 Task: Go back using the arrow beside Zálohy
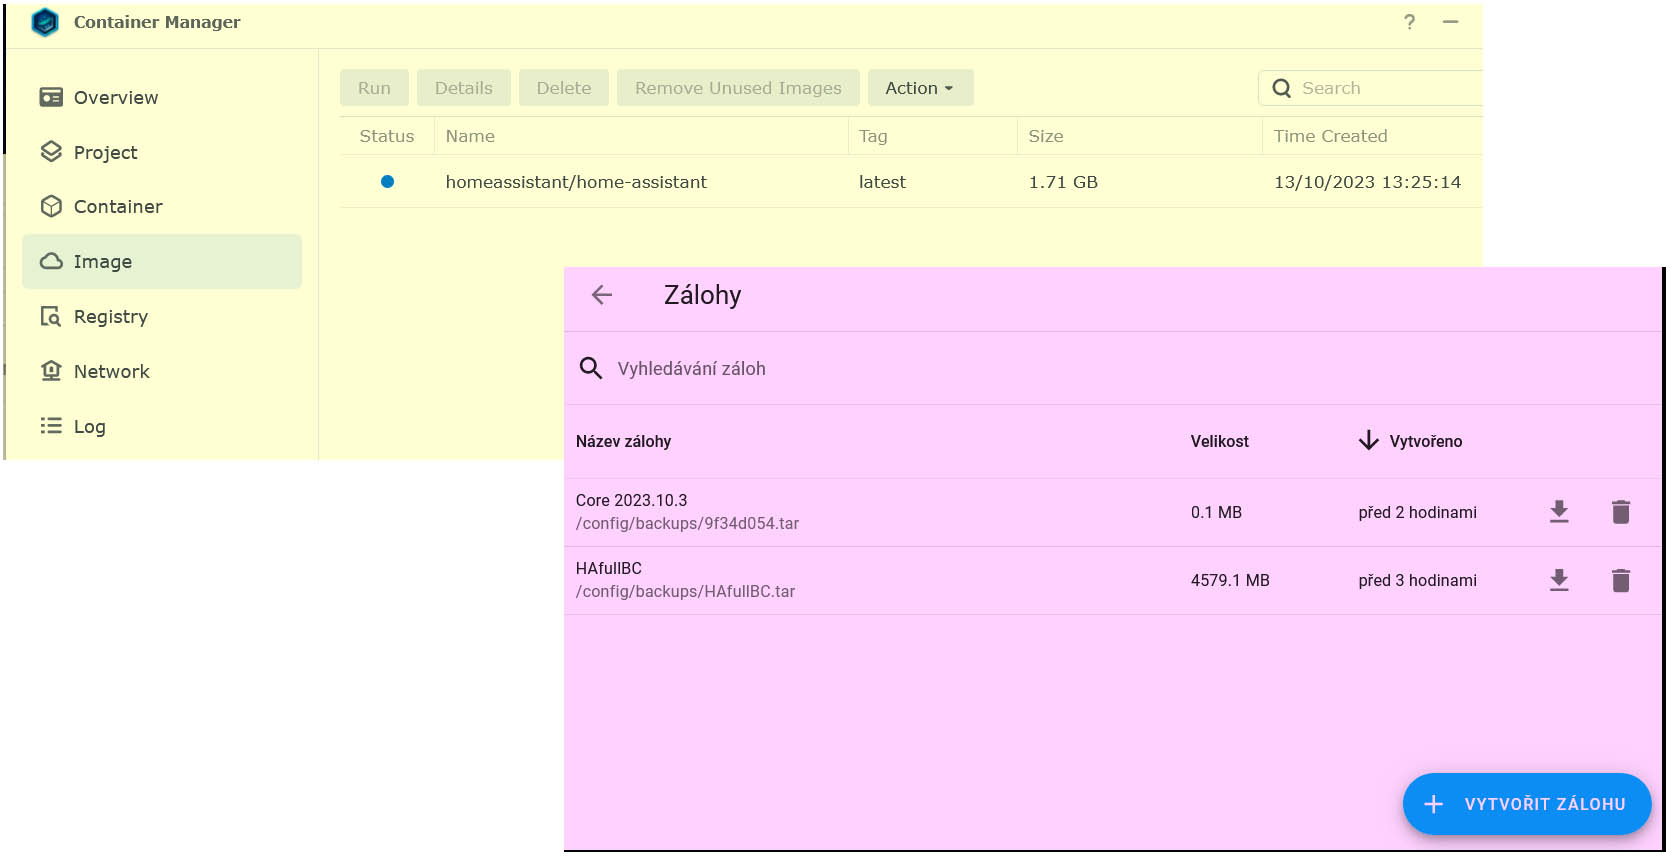point(602,295)
